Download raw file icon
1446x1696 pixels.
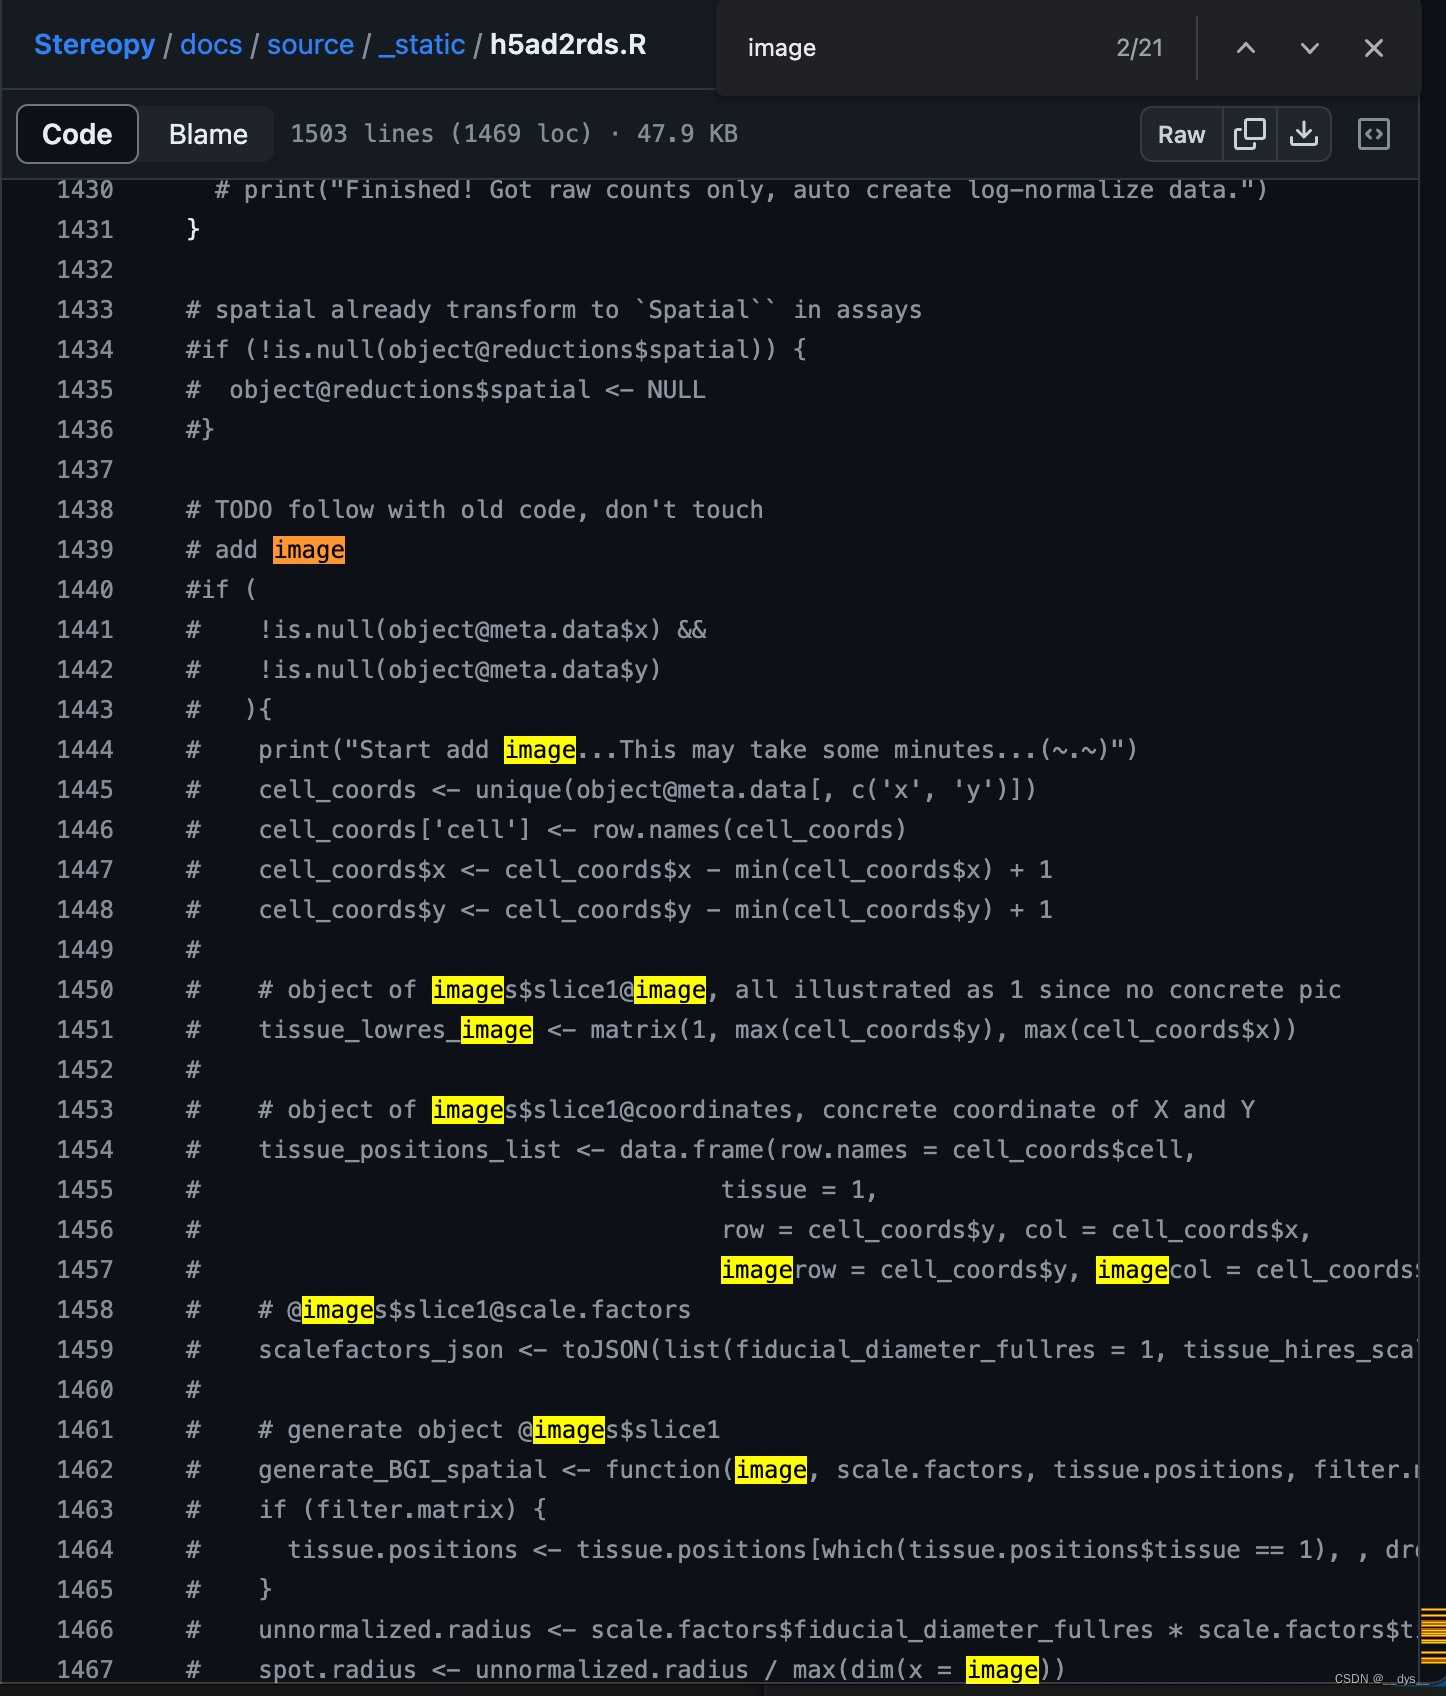pos(1303,134)
